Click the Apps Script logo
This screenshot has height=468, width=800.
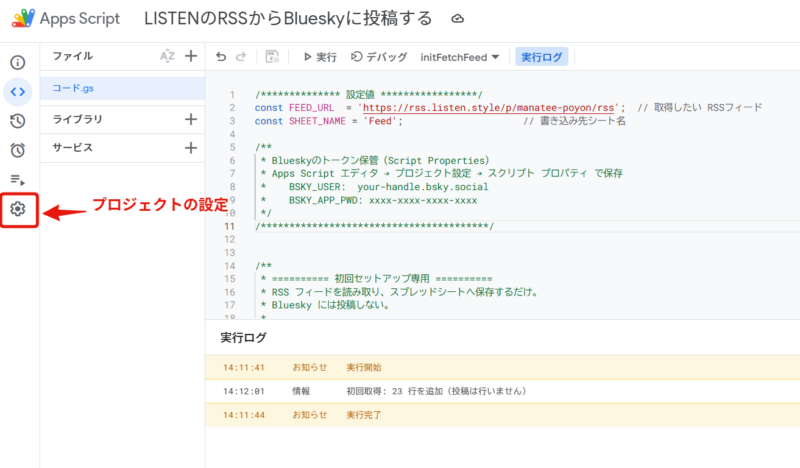click(23, 18)
